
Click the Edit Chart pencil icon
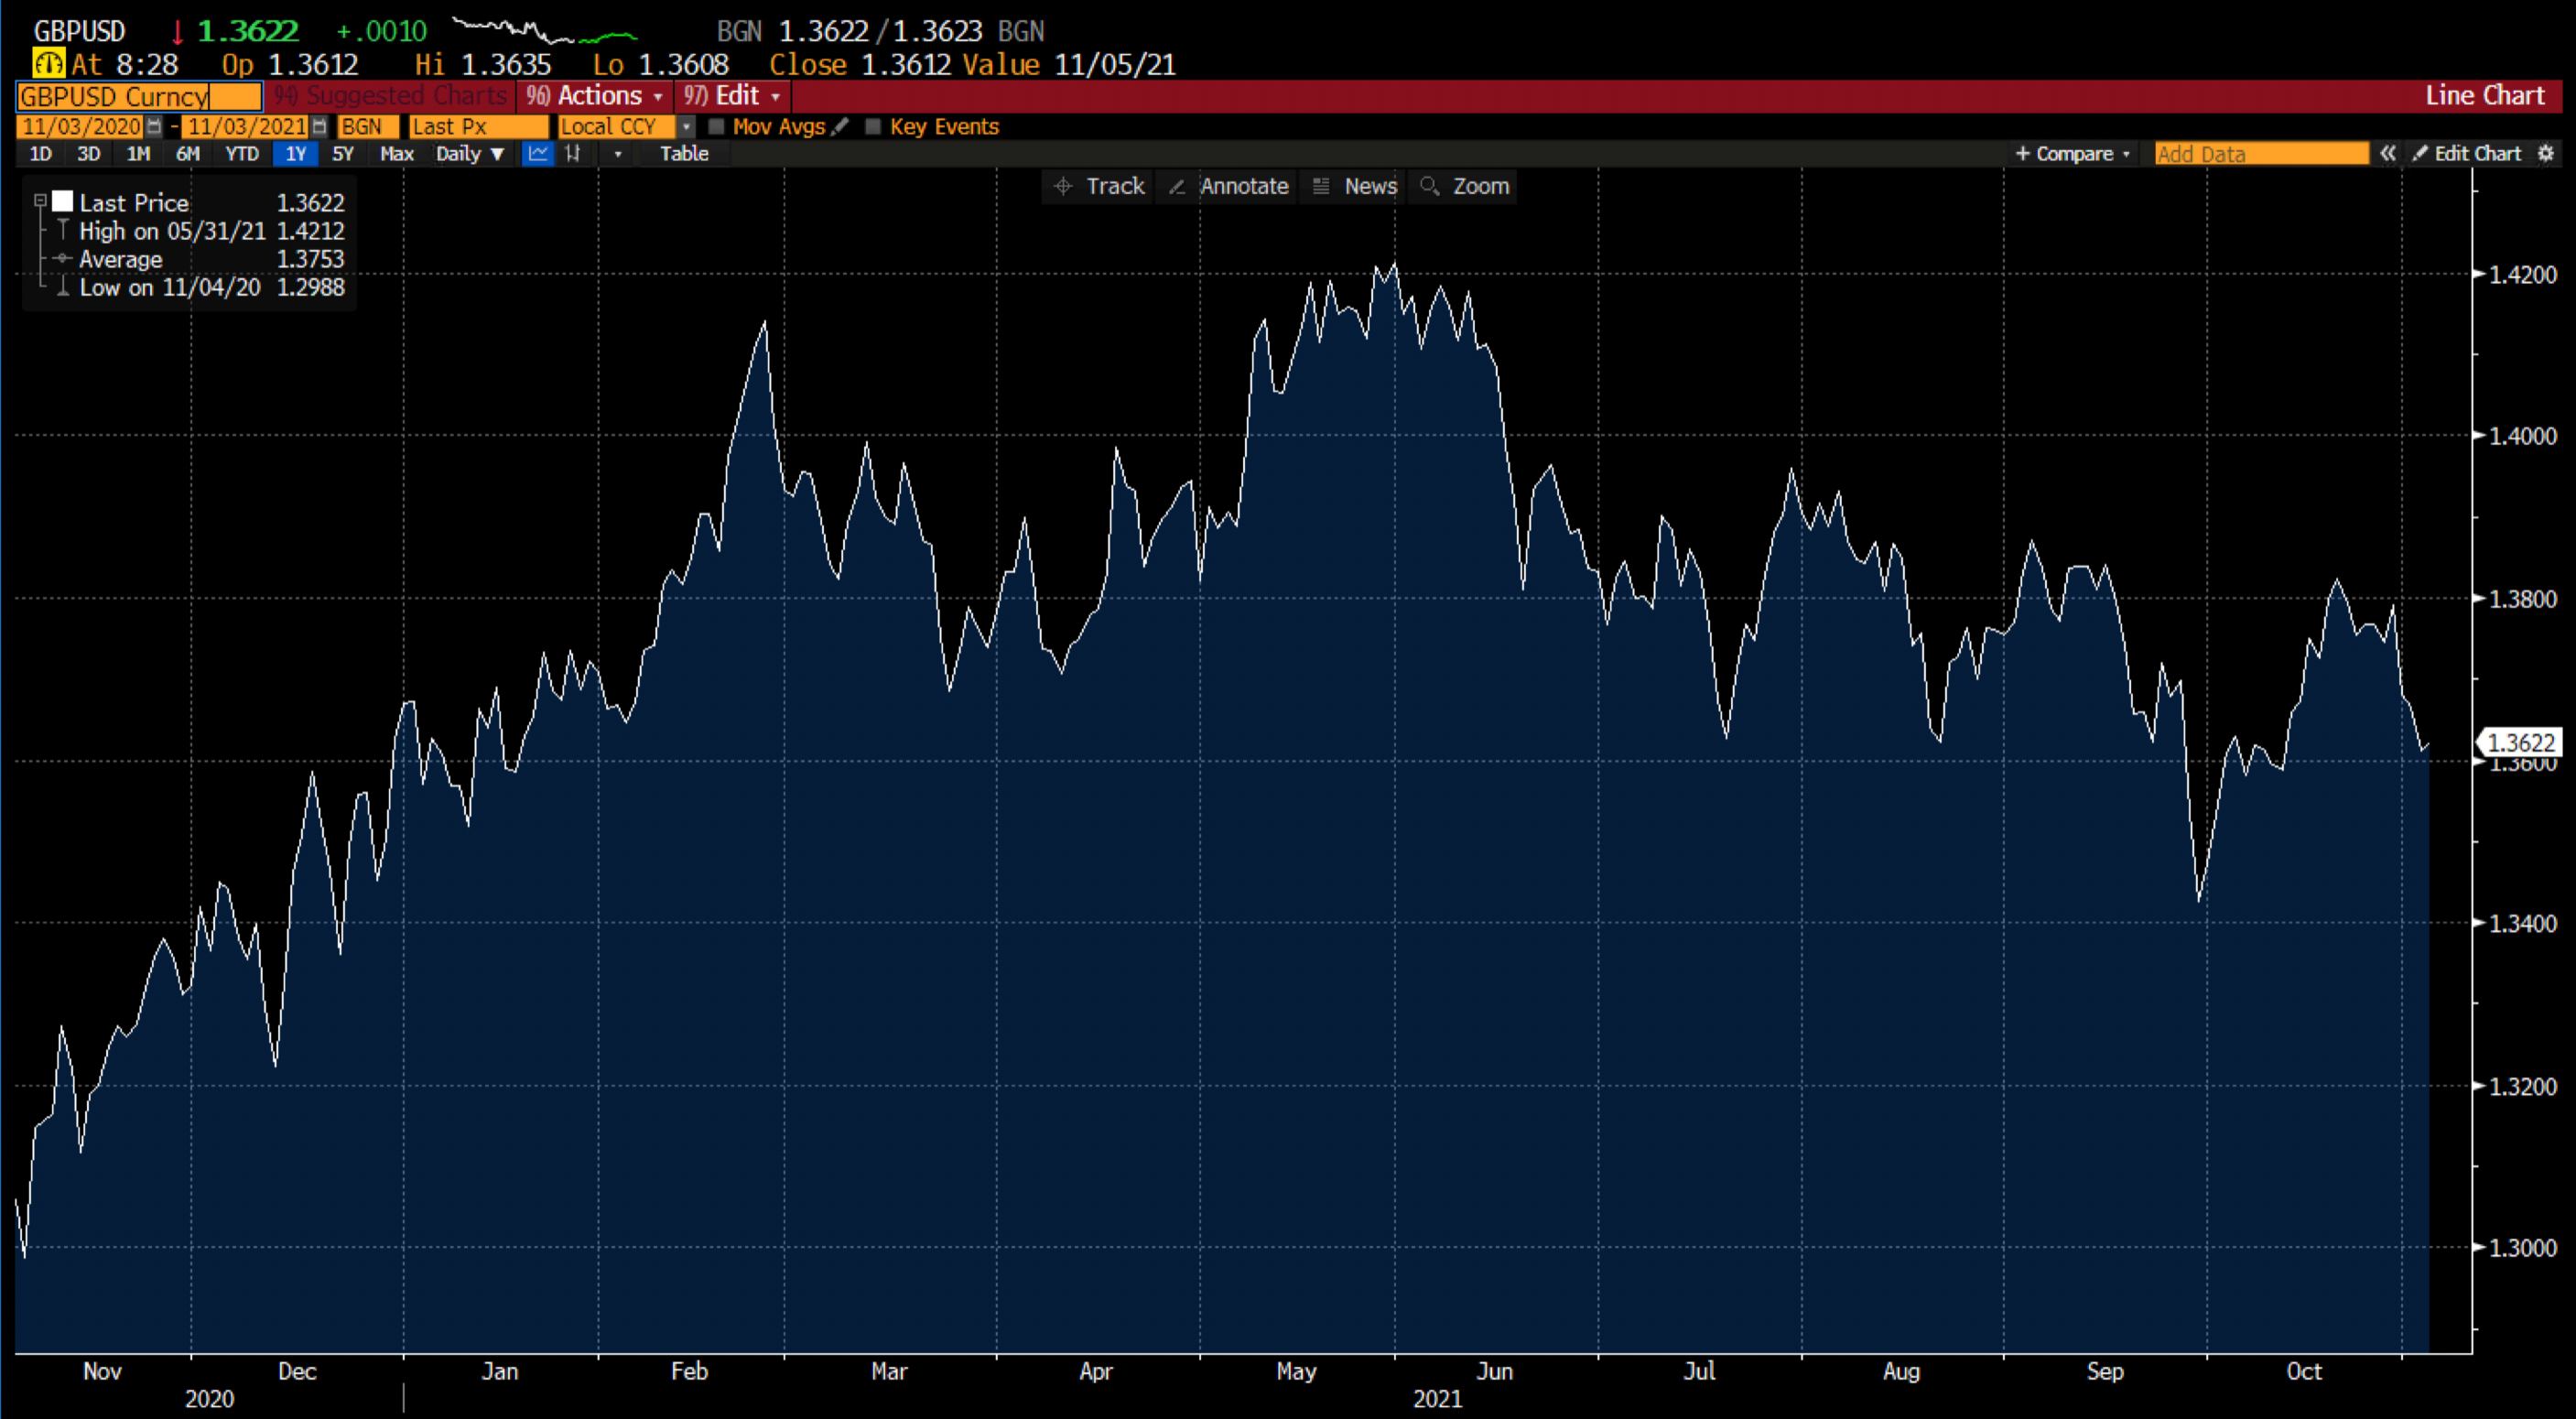click(x=2423, y=153)
